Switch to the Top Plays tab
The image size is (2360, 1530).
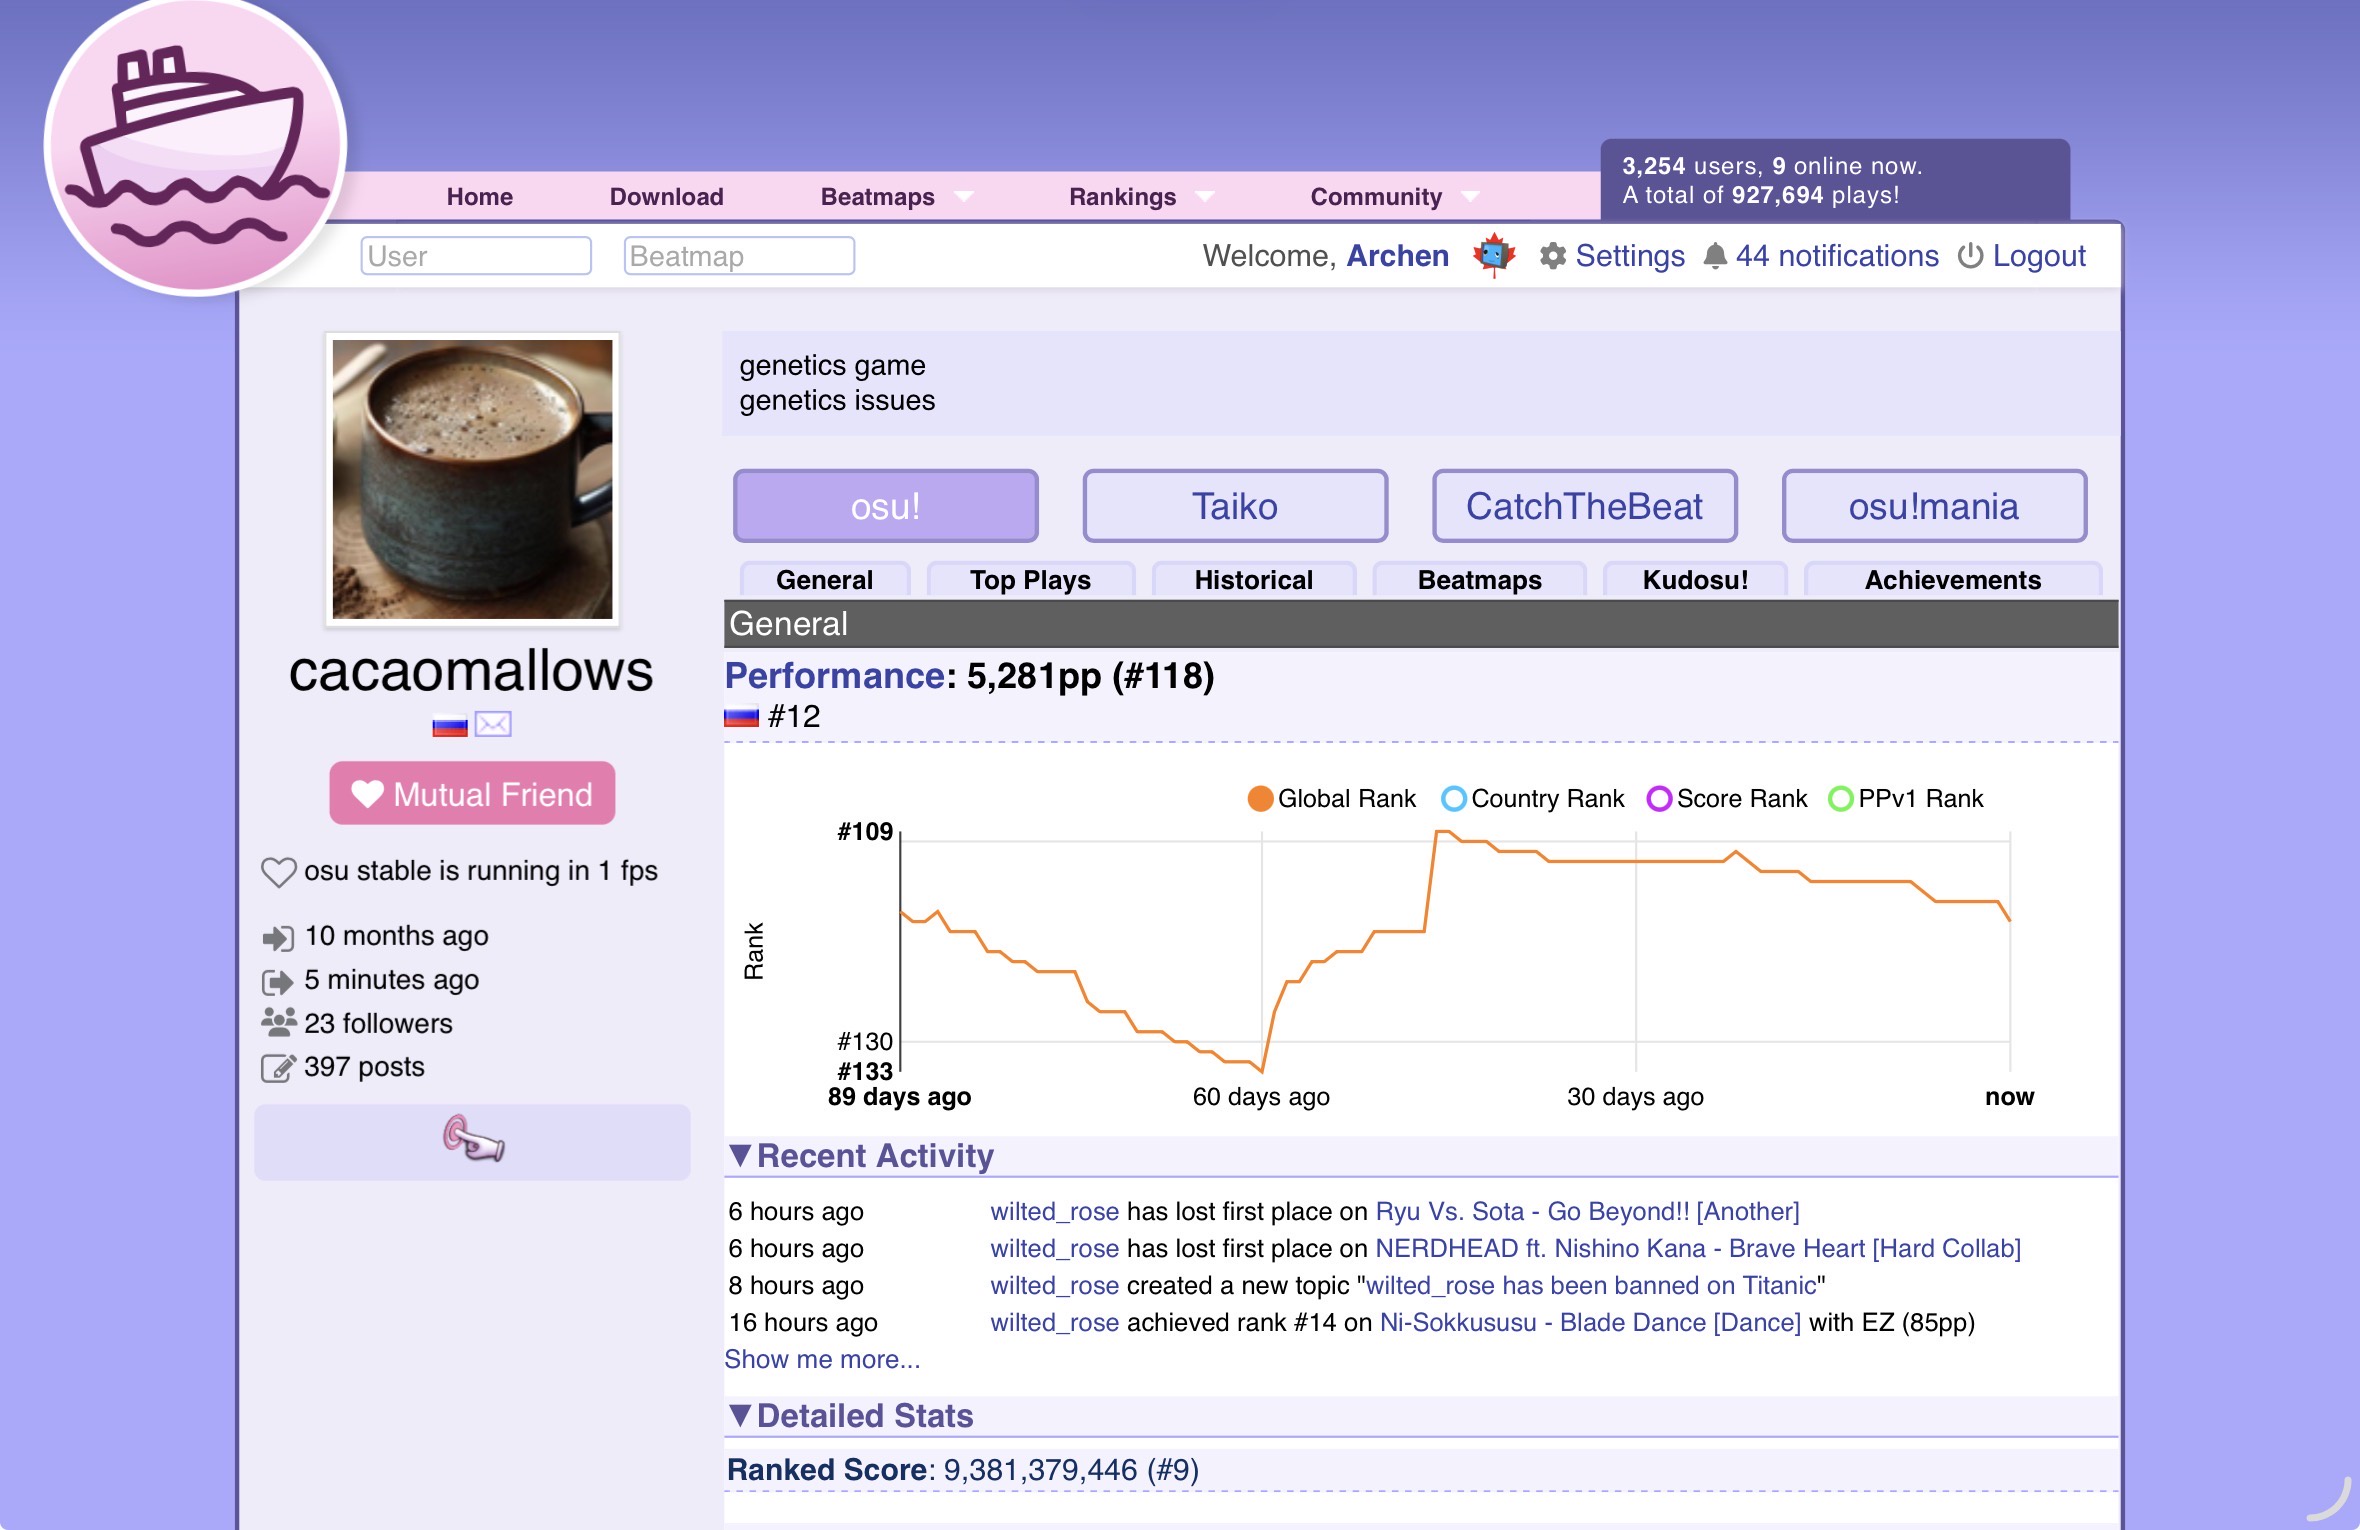[1030, 580]
